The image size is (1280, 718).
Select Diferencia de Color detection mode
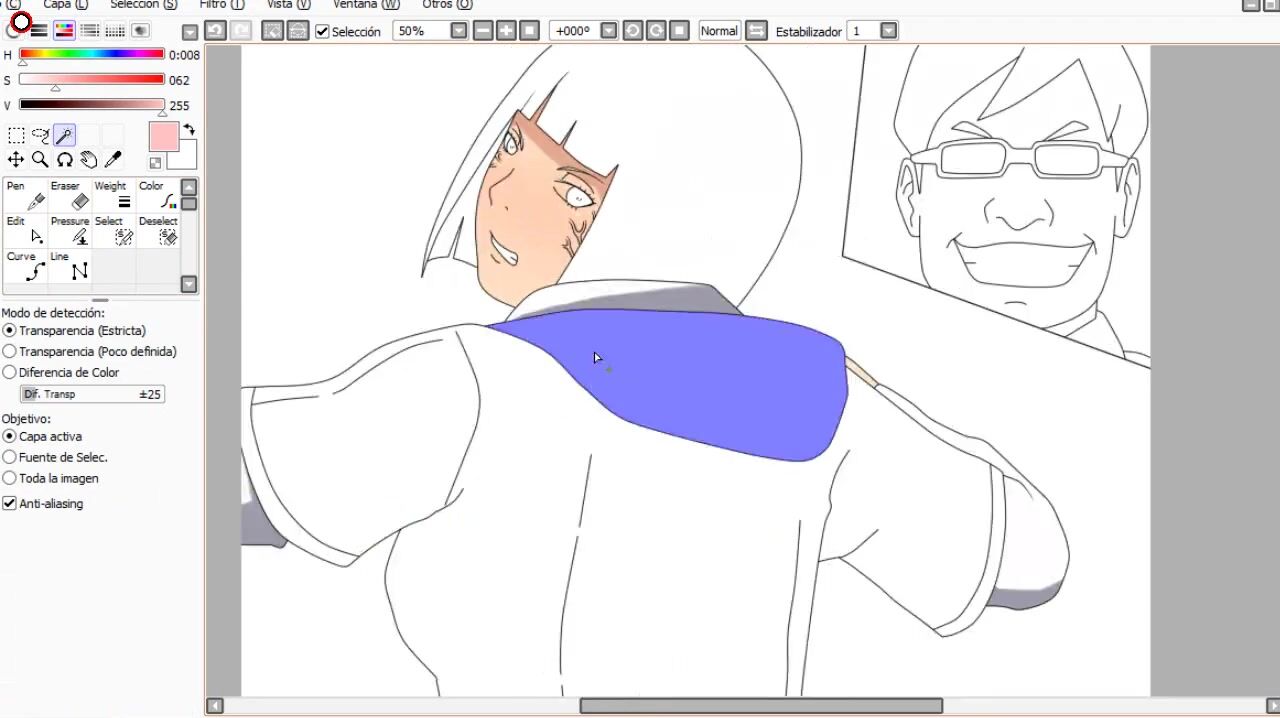click(10, 373)
